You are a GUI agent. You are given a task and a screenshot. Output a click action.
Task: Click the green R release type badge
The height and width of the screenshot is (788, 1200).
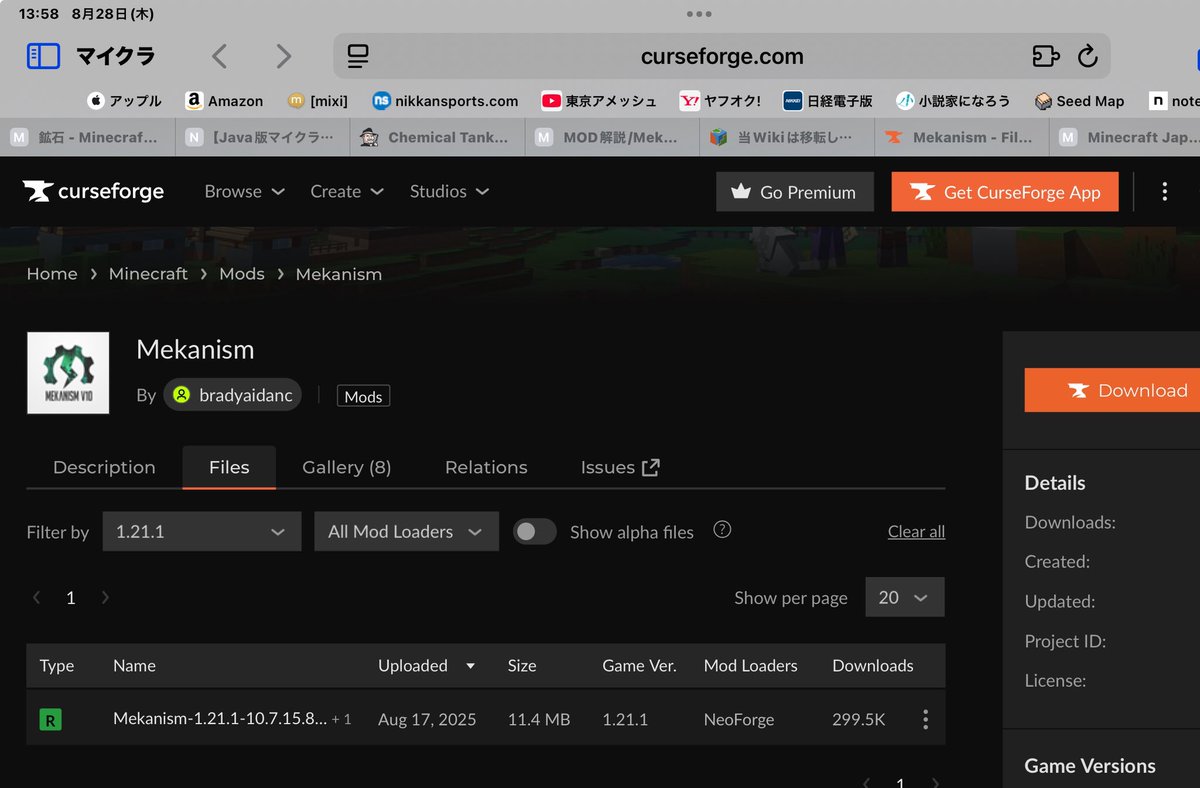click(50, 719)
